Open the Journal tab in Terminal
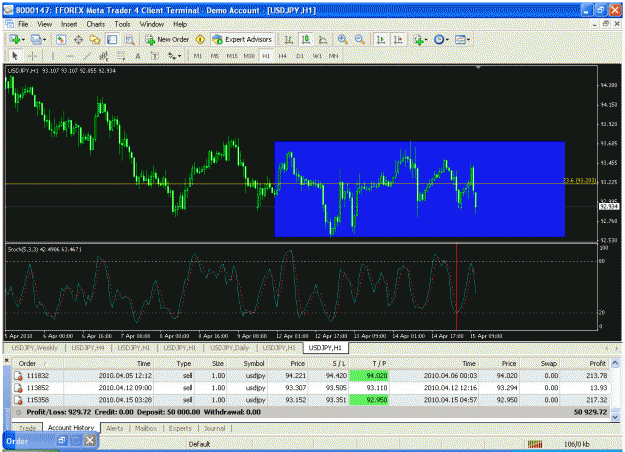 click(214, 428)
